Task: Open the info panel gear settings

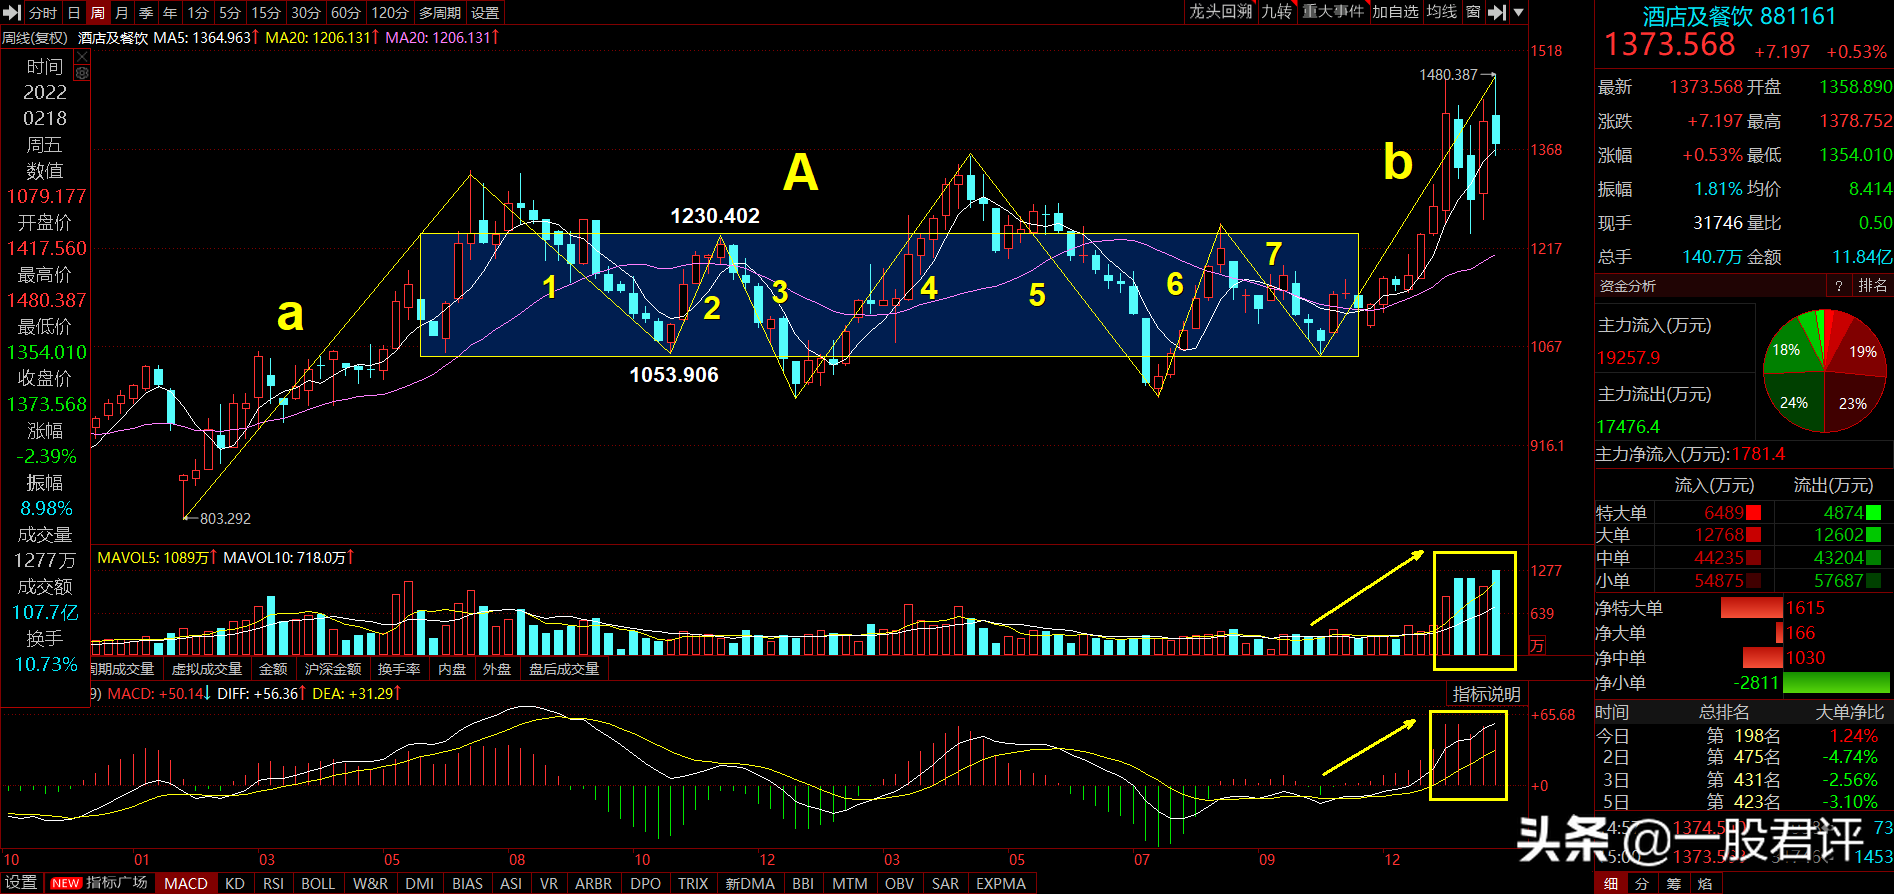Action: coord(82,73)
